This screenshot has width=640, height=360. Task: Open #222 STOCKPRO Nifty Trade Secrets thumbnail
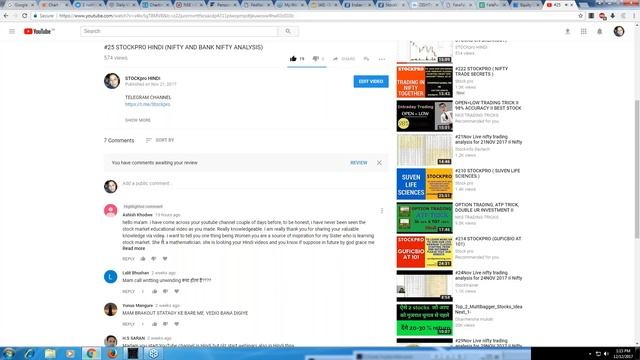coord(424,82)
